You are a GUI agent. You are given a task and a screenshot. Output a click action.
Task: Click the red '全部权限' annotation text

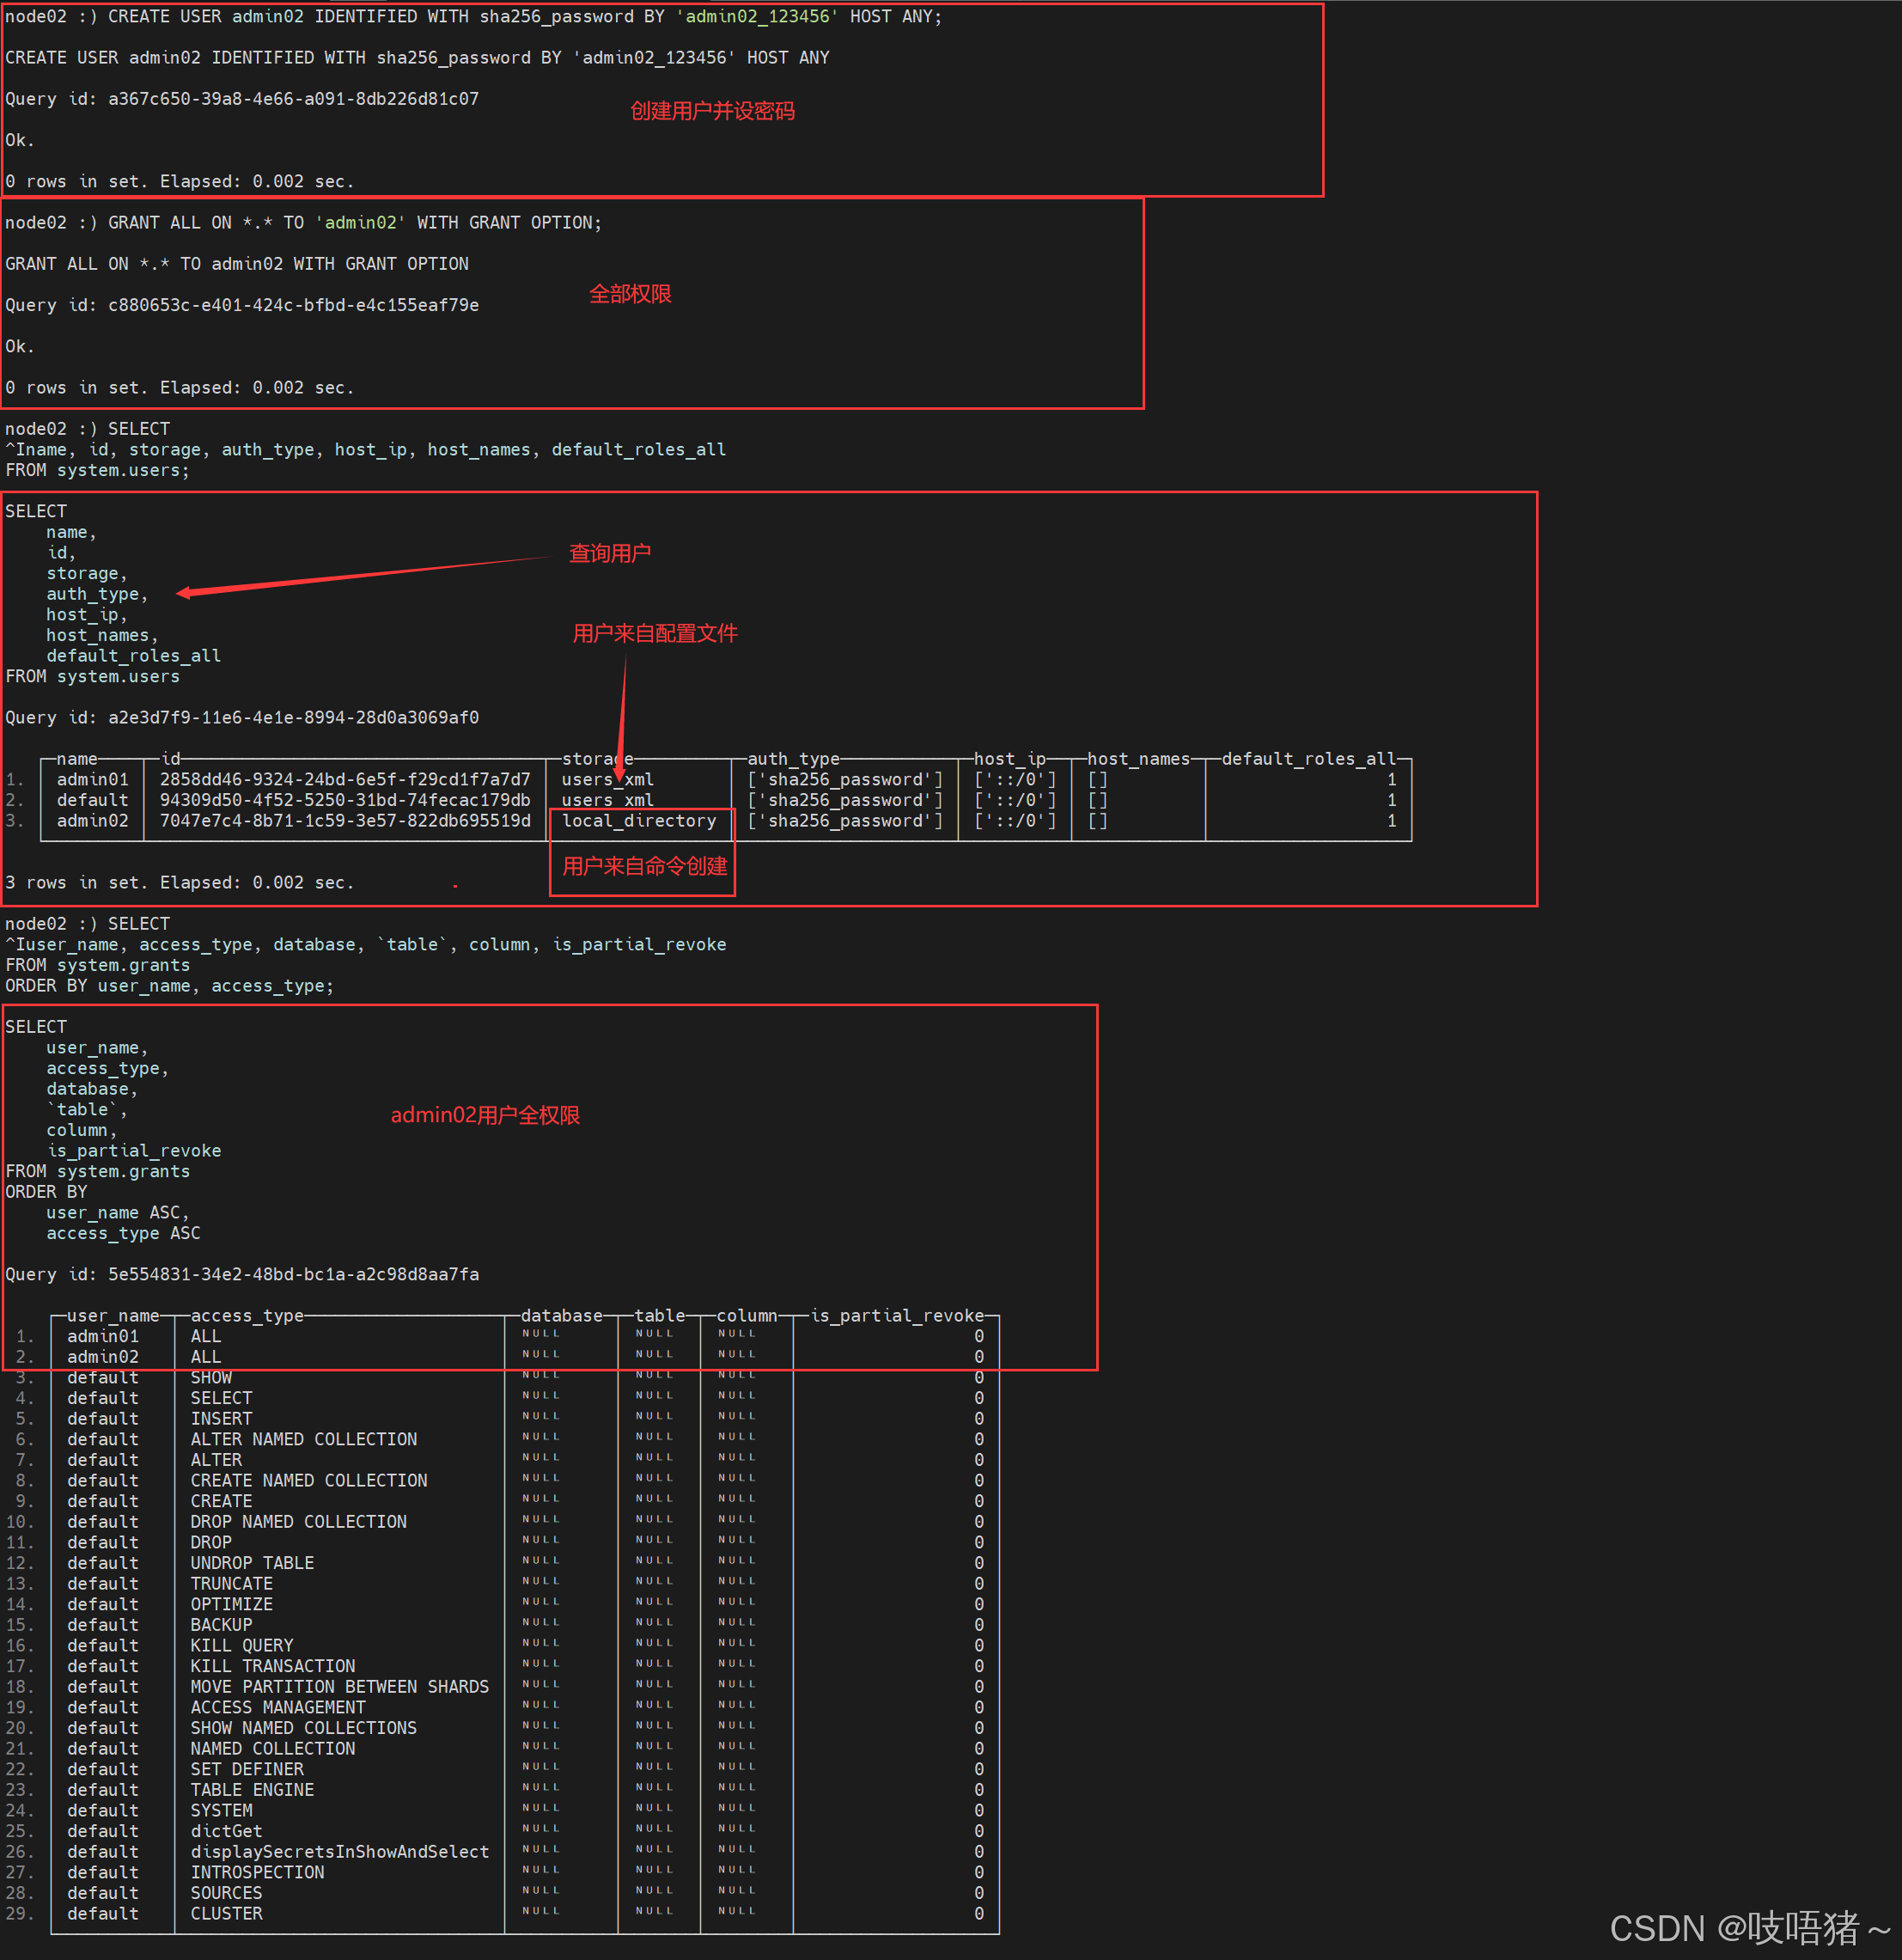(x=630, y=294)
